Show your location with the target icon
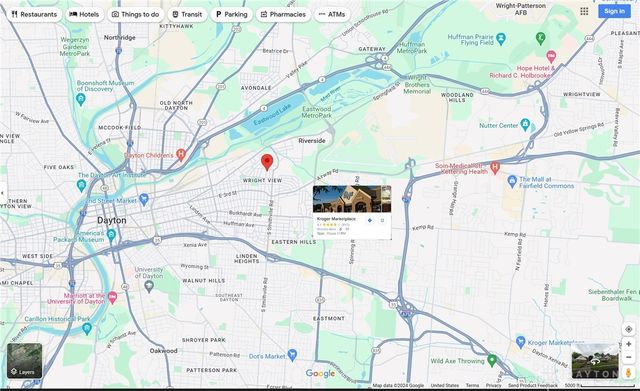640x391 pixels. pos(629,329)
